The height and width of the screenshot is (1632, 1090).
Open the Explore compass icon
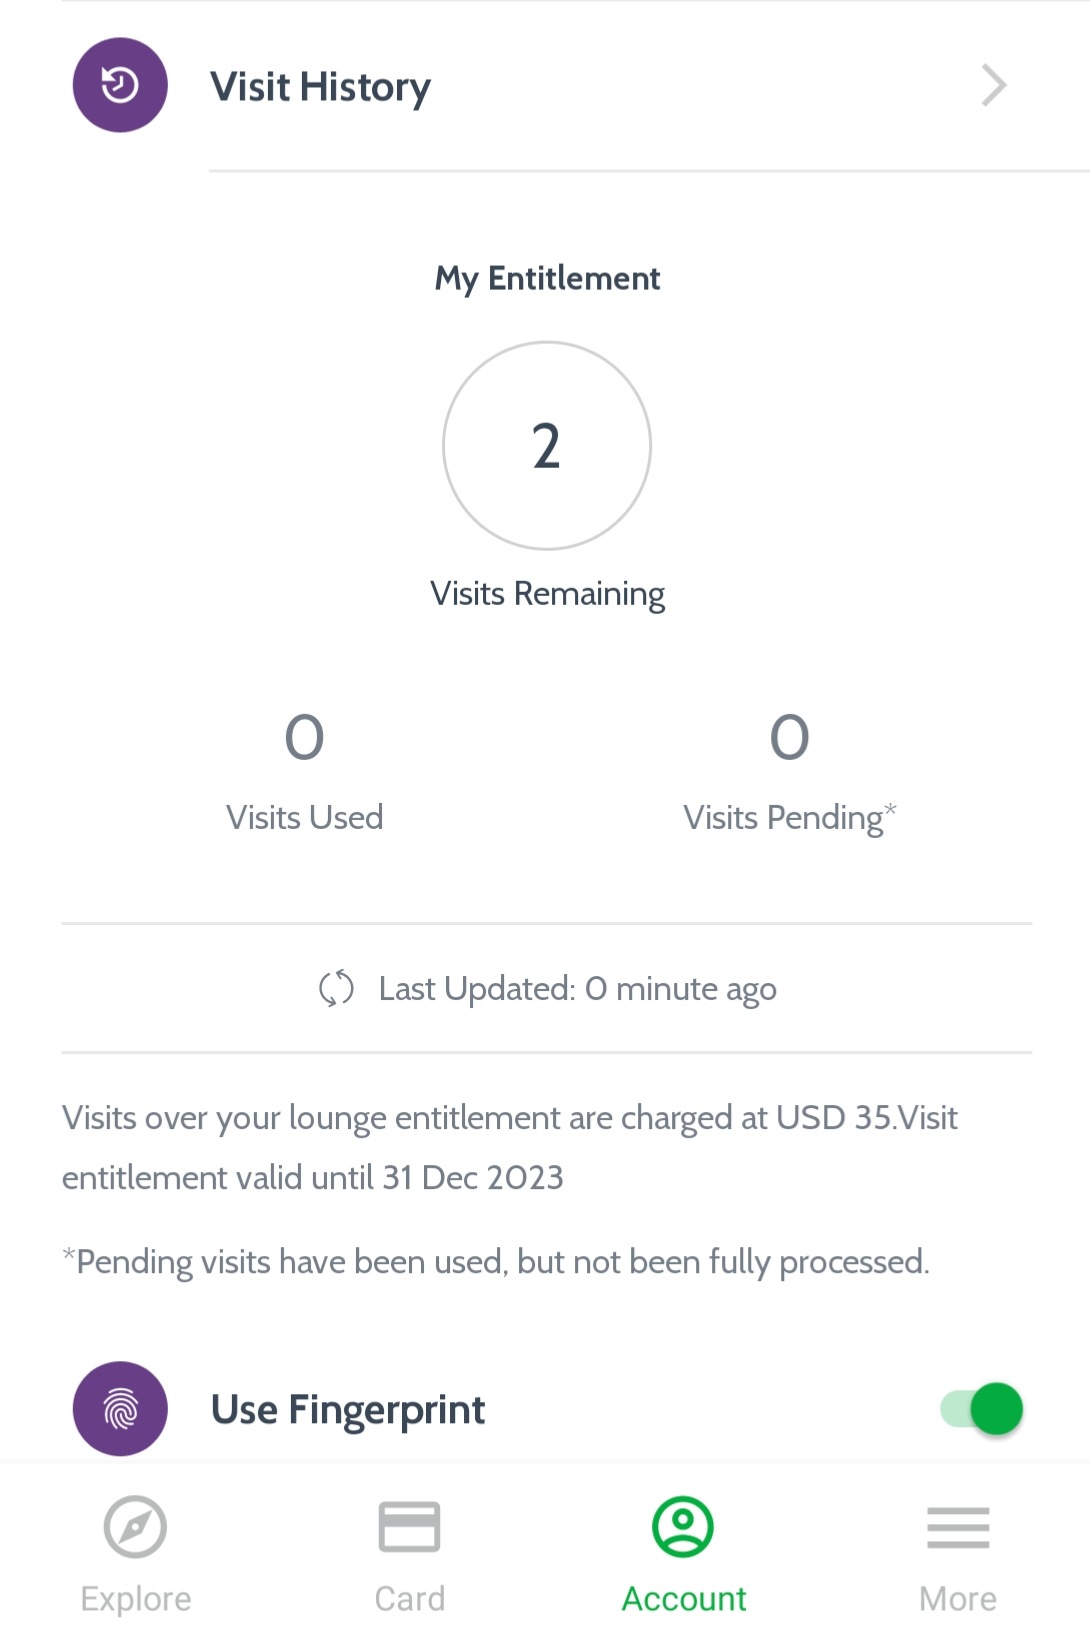[135, 1527]
